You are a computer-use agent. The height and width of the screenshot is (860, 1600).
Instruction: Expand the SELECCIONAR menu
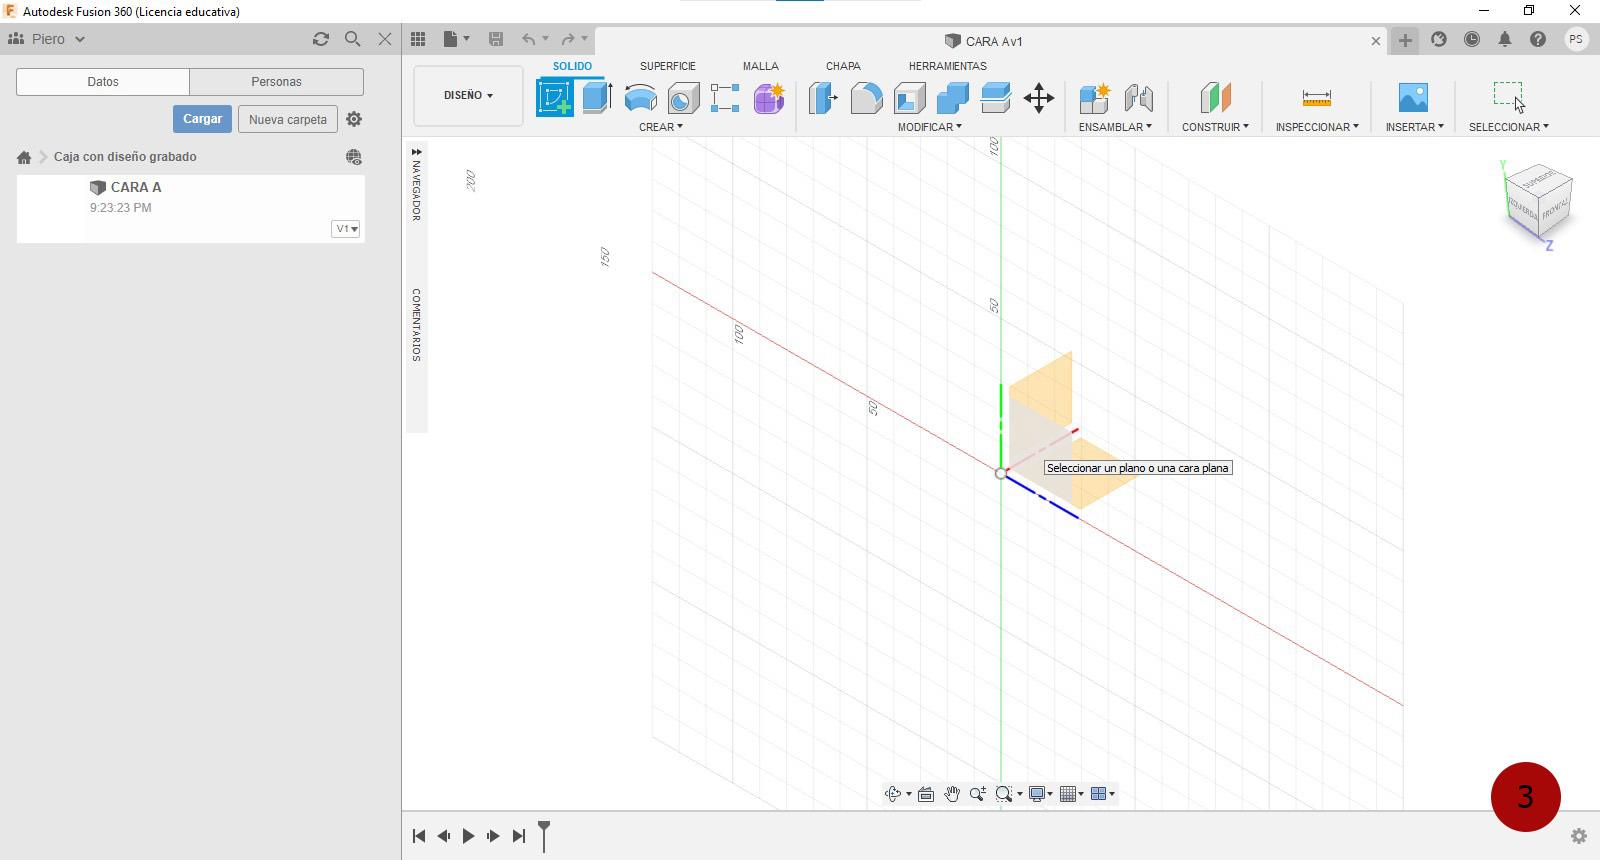[x=1508, y=127]
